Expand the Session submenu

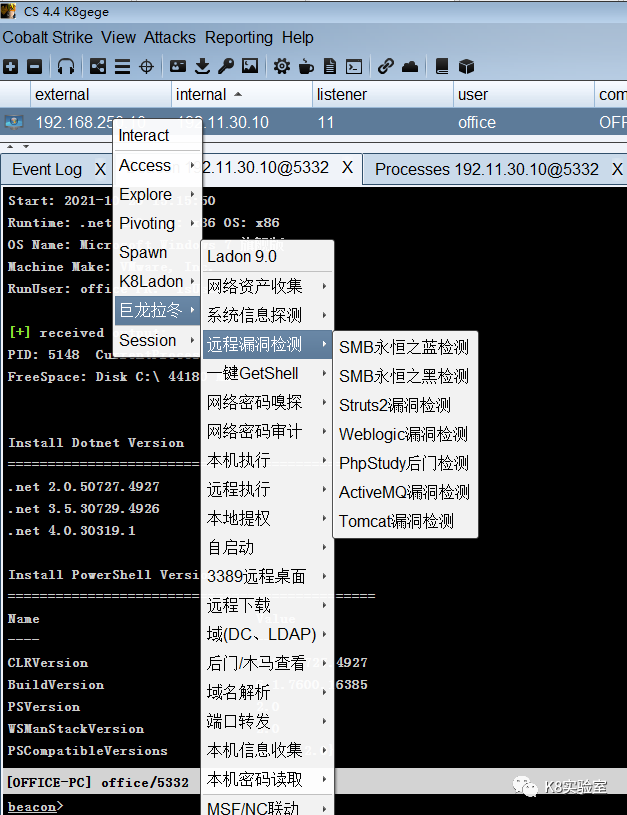157,340
